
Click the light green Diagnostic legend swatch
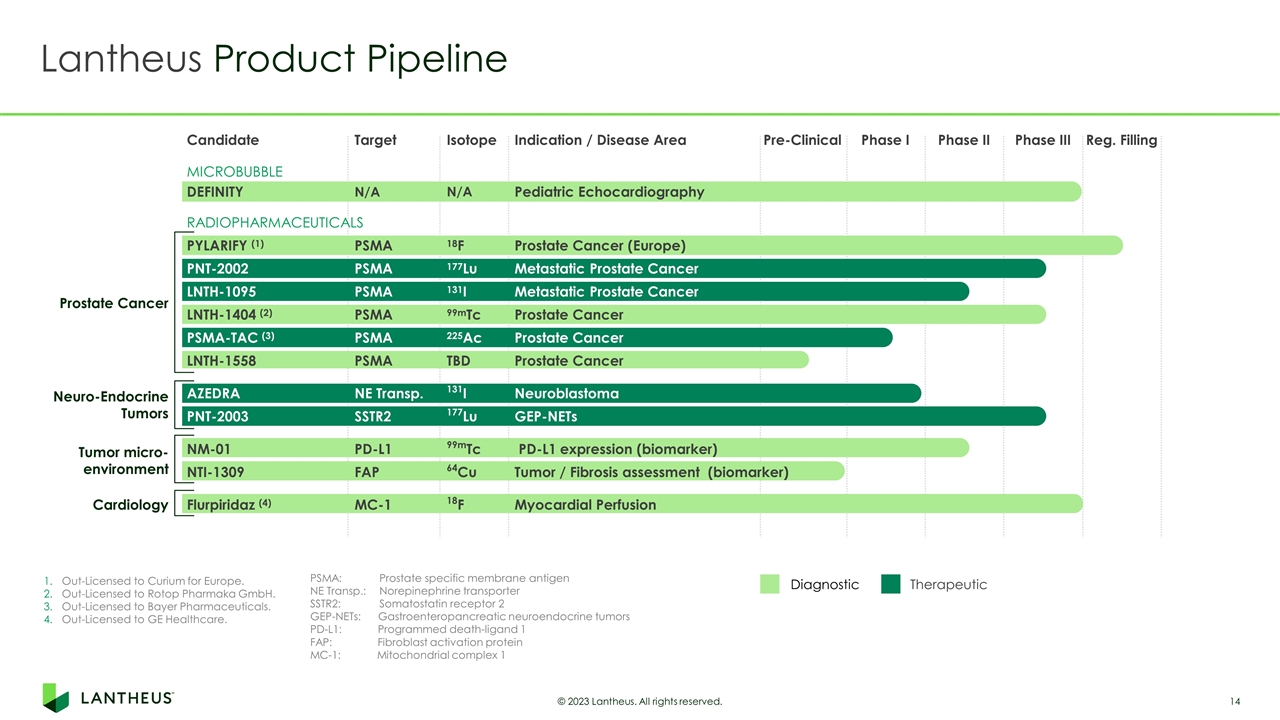pyautogui.click(x=769, y=584)
